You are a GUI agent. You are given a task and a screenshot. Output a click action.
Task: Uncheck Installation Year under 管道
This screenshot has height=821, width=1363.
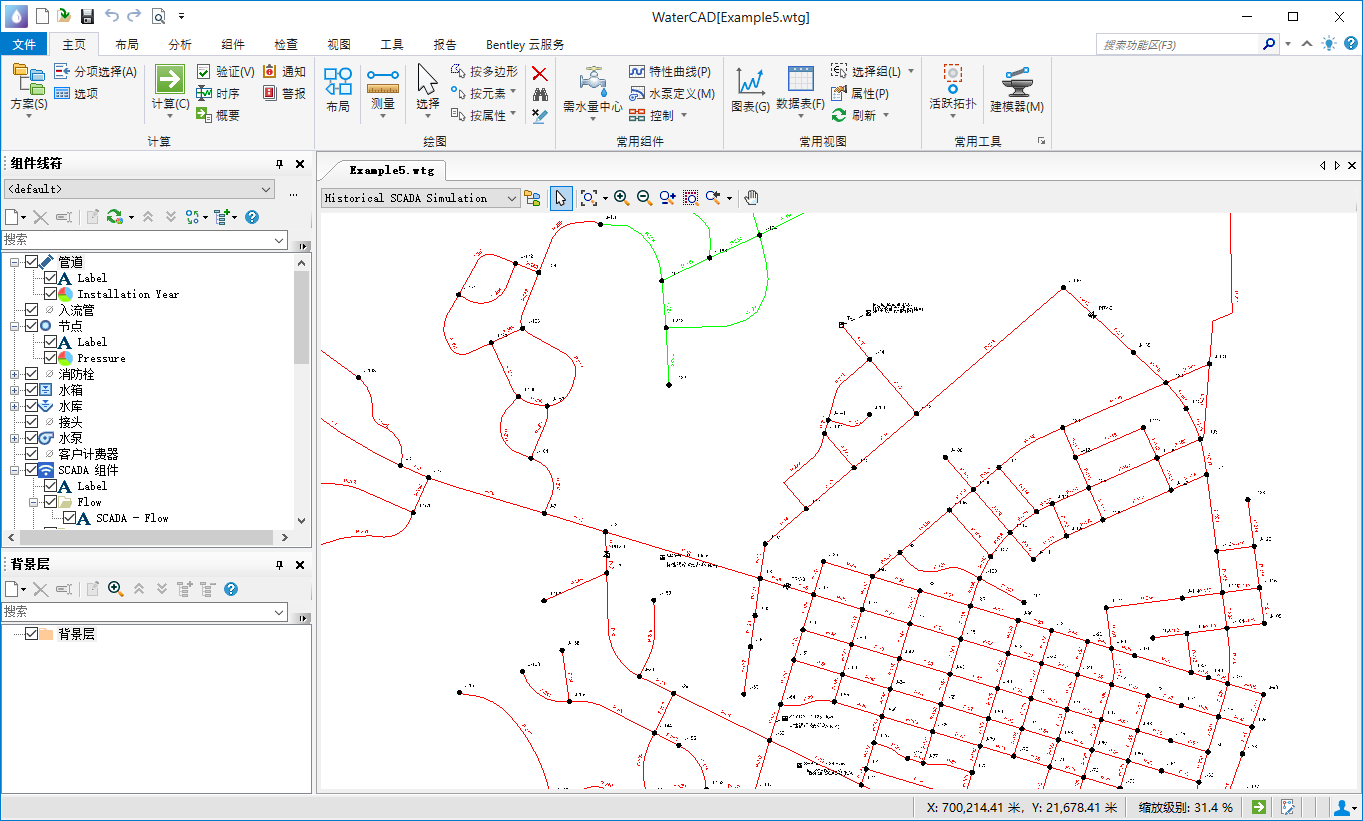[x=51, y=294]
